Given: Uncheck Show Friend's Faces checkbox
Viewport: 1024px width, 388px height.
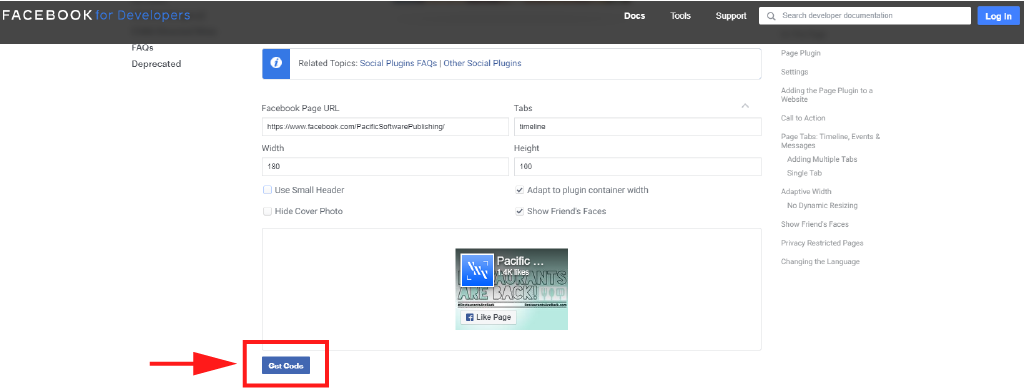Looking at the screenshot, I should point(520,212).
